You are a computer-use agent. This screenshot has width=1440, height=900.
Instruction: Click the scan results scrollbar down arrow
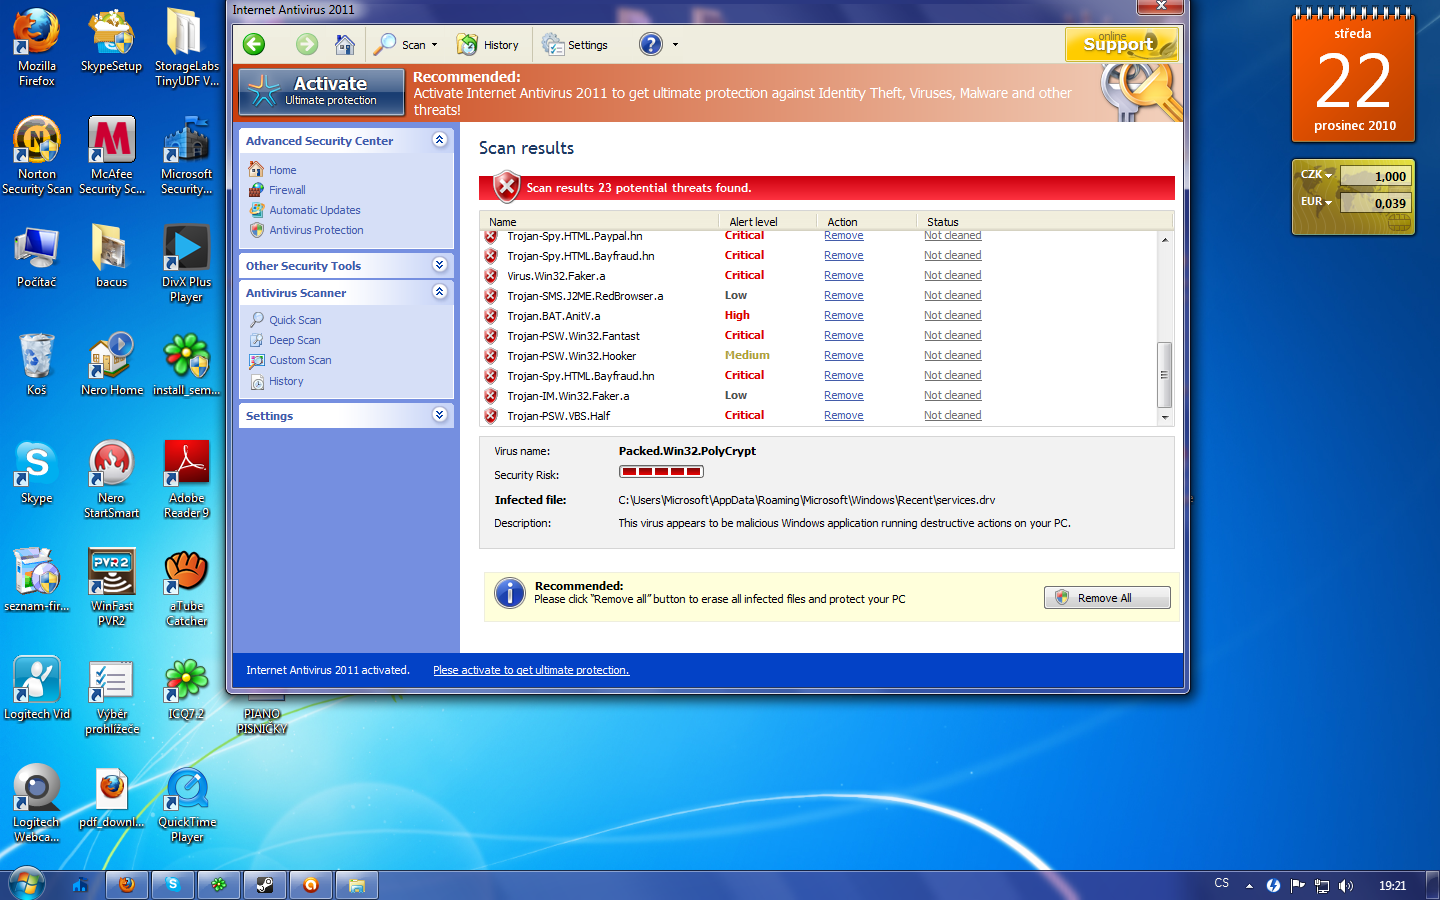pyautogui.click(x=1164, y=417)
